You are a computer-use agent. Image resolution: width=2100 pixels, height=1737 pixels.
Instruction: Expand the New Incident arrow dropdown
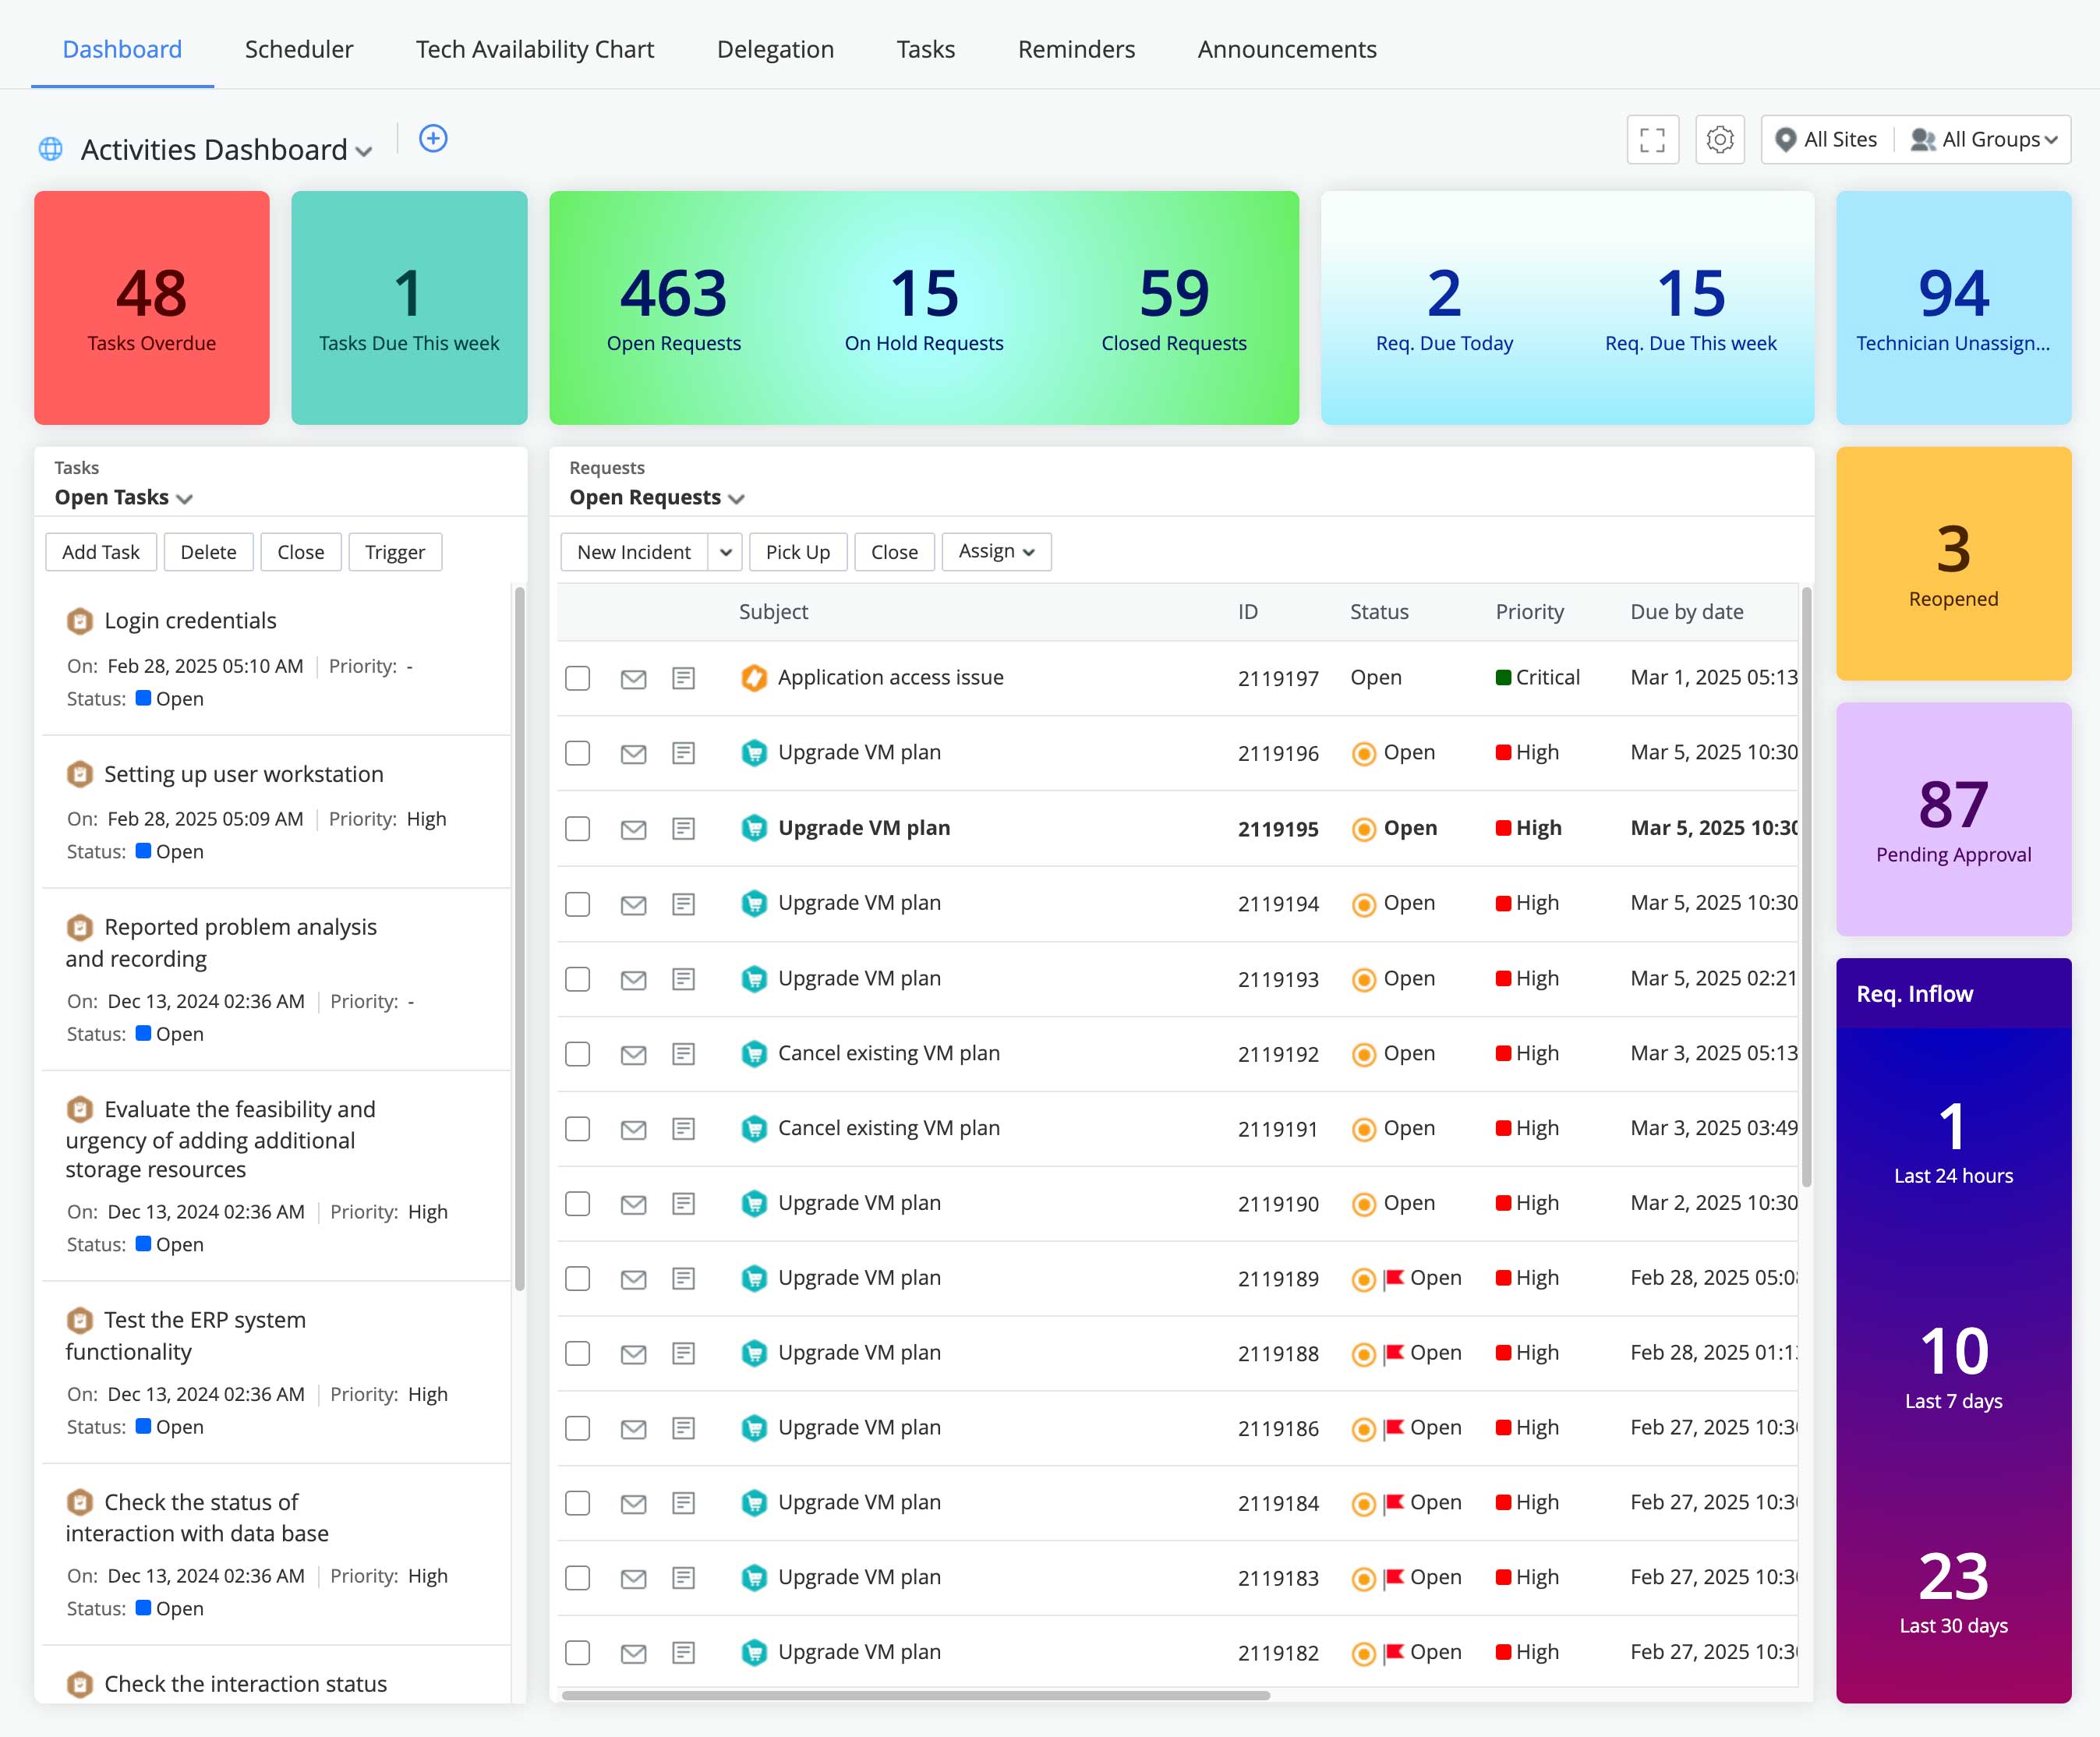(725, 552)
